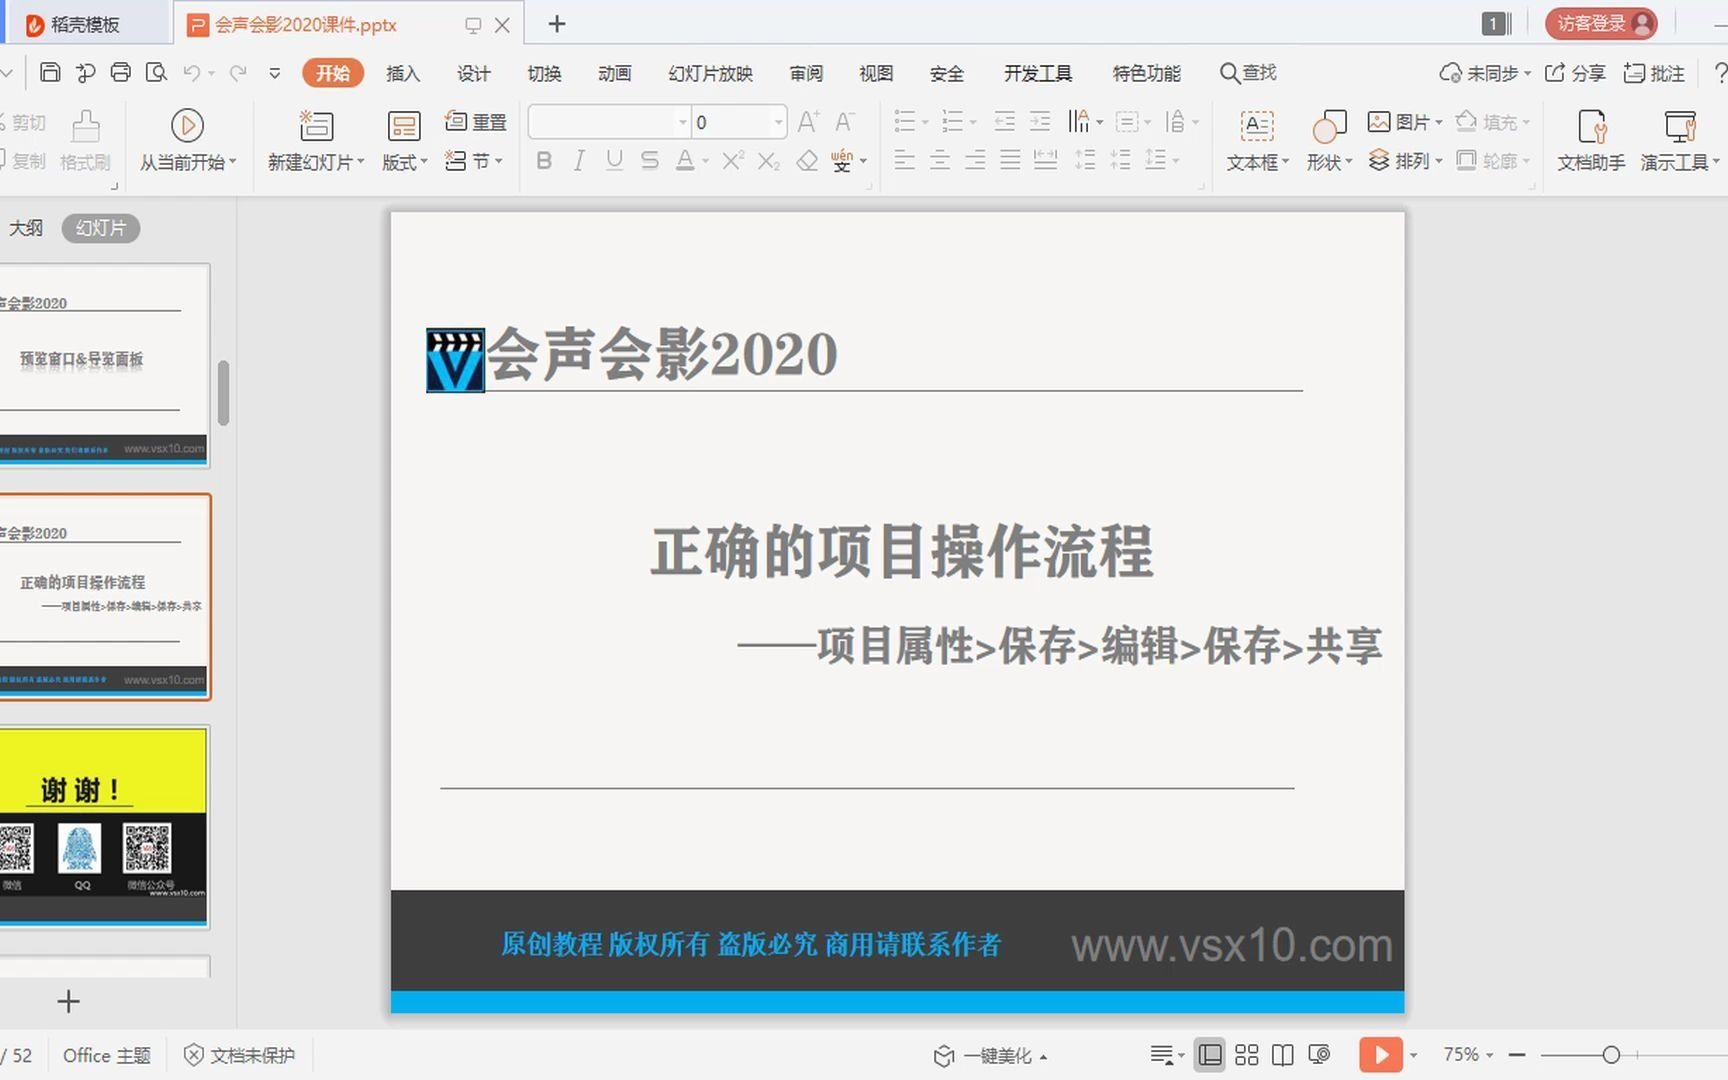Toggle Underline formatting
The image size is (1728, 1080).
click(614, 160)
